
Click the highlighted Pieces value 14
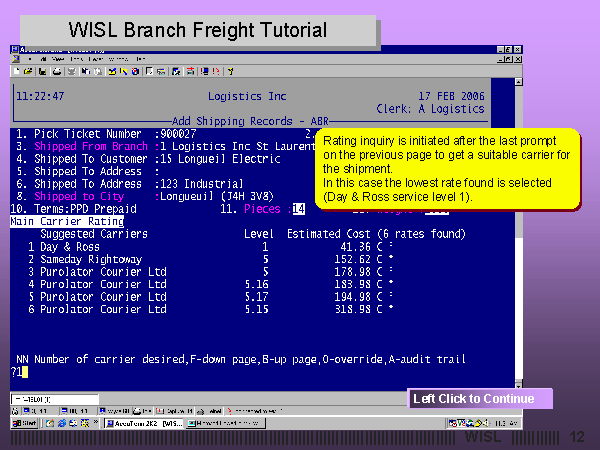click(x=298, y=209)
